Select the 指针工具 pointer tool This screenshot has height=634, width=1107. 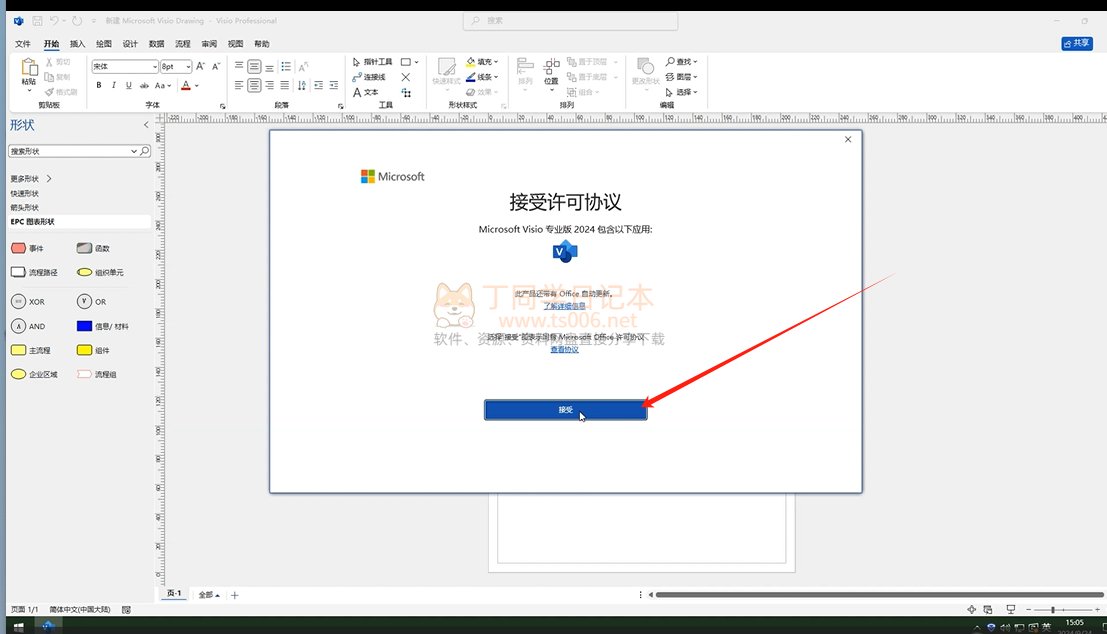point(372,62)
